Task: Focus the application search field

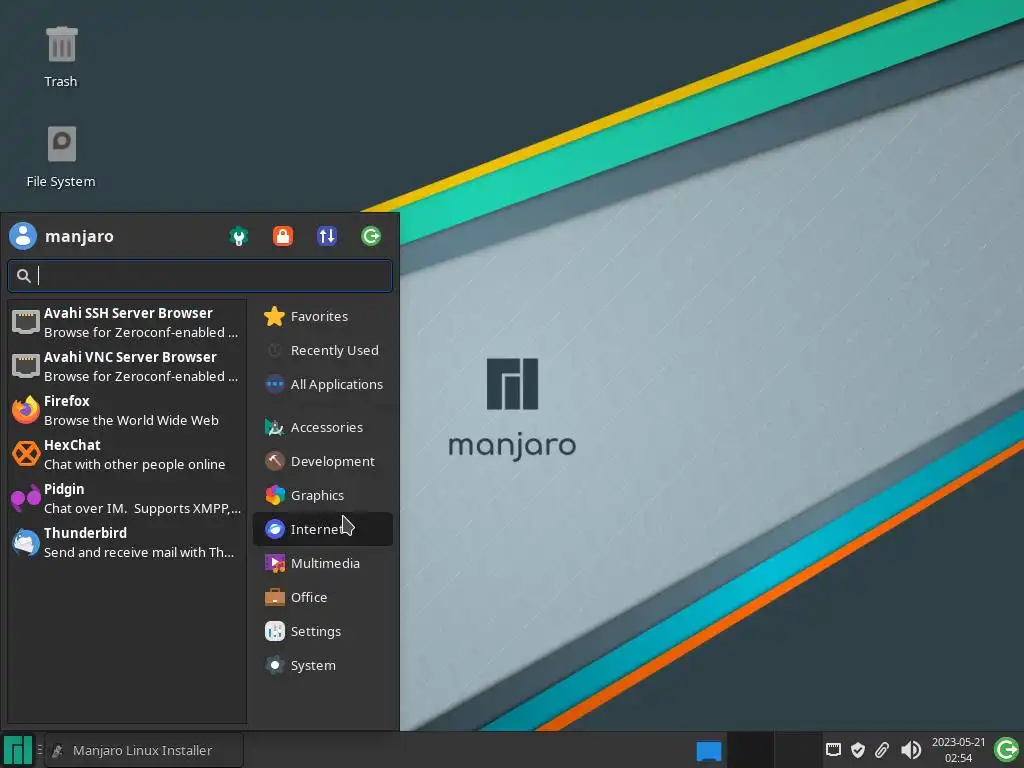Action: tap(200, 276)
